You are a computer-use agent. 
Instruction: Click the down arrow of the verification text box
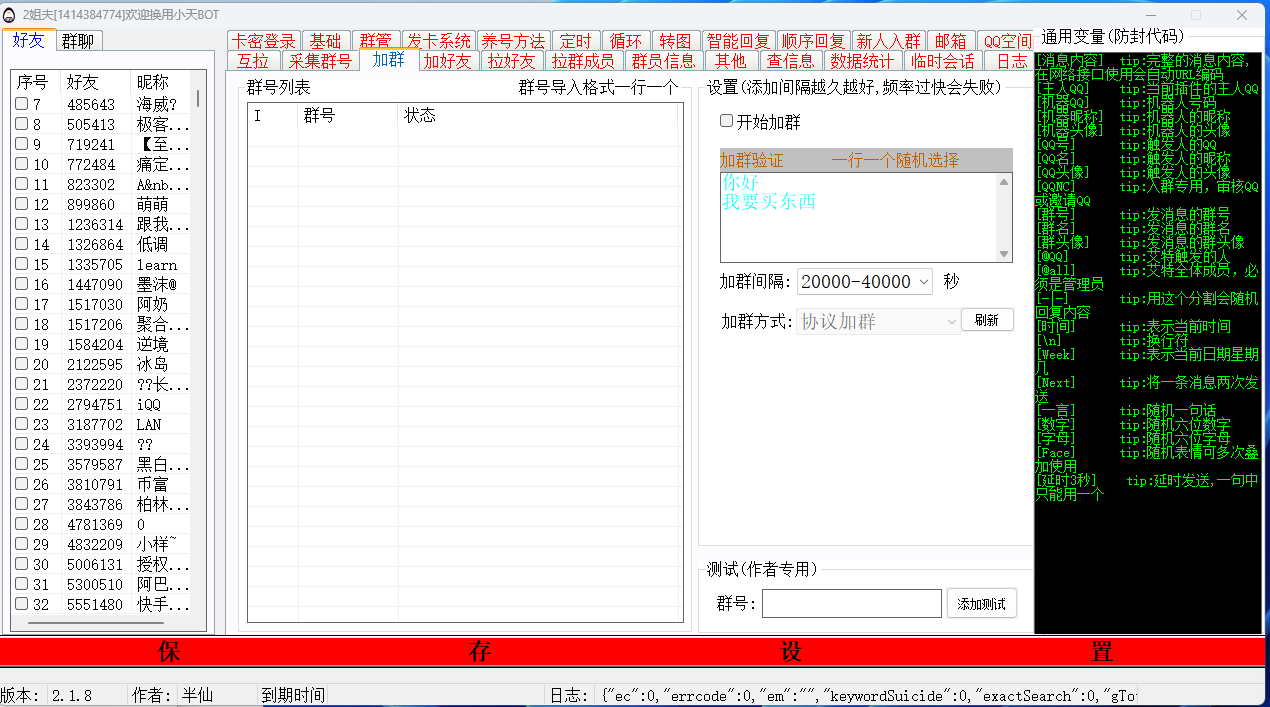pyautogui.click(x=1004, y=254)
